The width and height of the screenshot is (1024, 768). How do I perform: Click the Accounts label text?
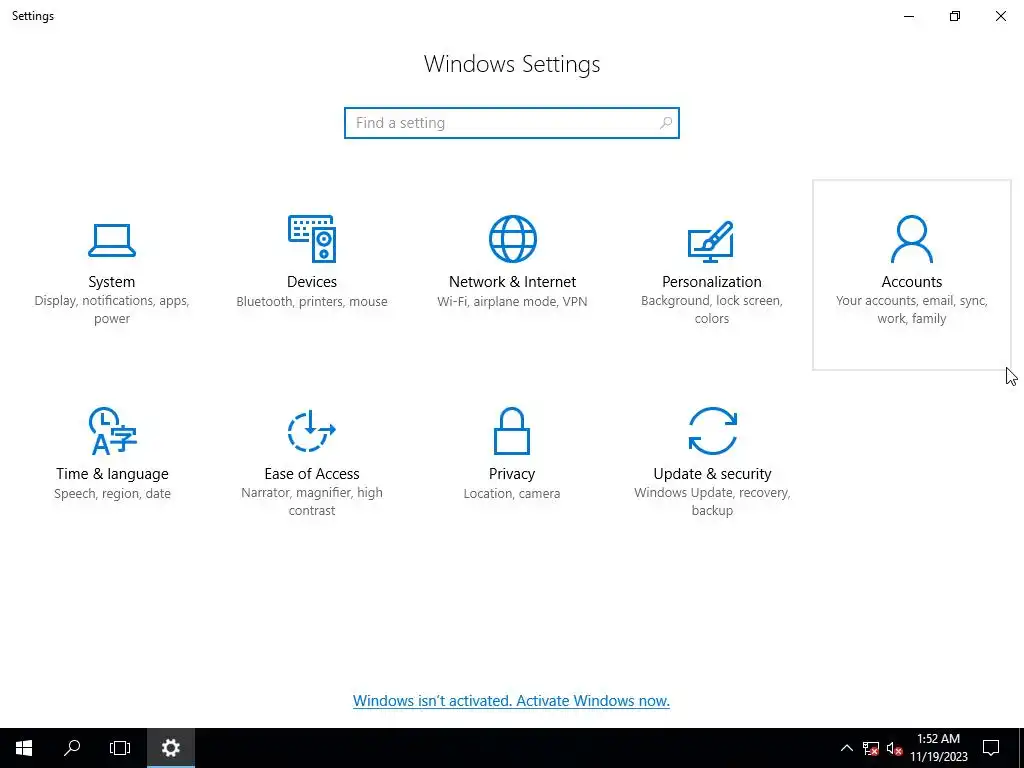(912, 281)
